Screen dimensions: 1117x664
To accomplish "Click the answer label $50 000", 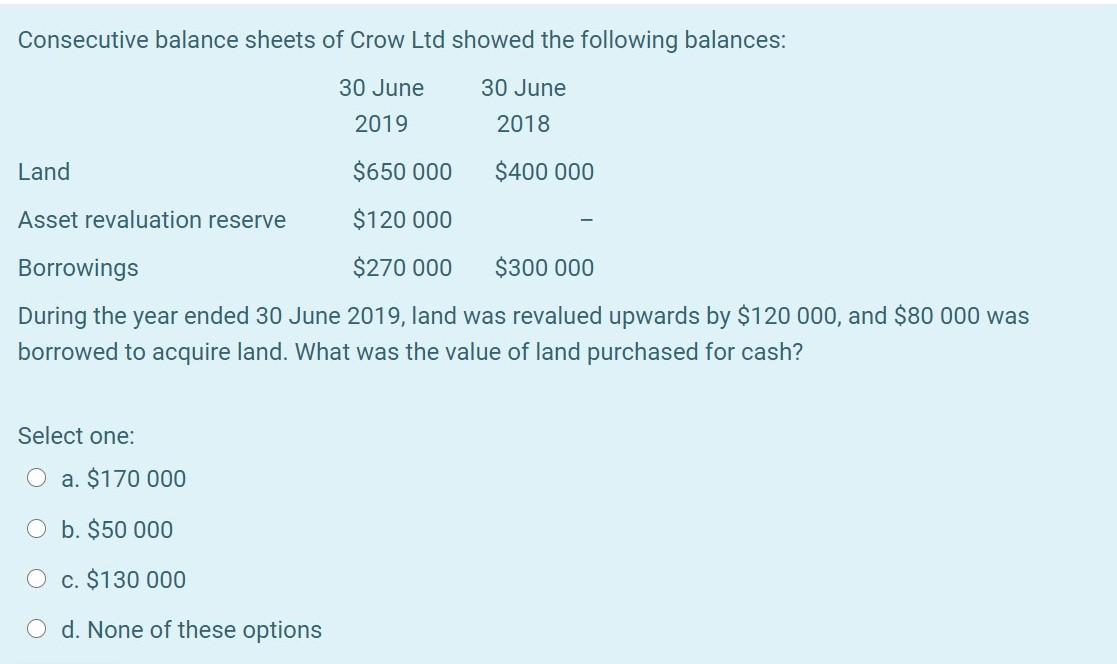I will [x=130, y=529].
